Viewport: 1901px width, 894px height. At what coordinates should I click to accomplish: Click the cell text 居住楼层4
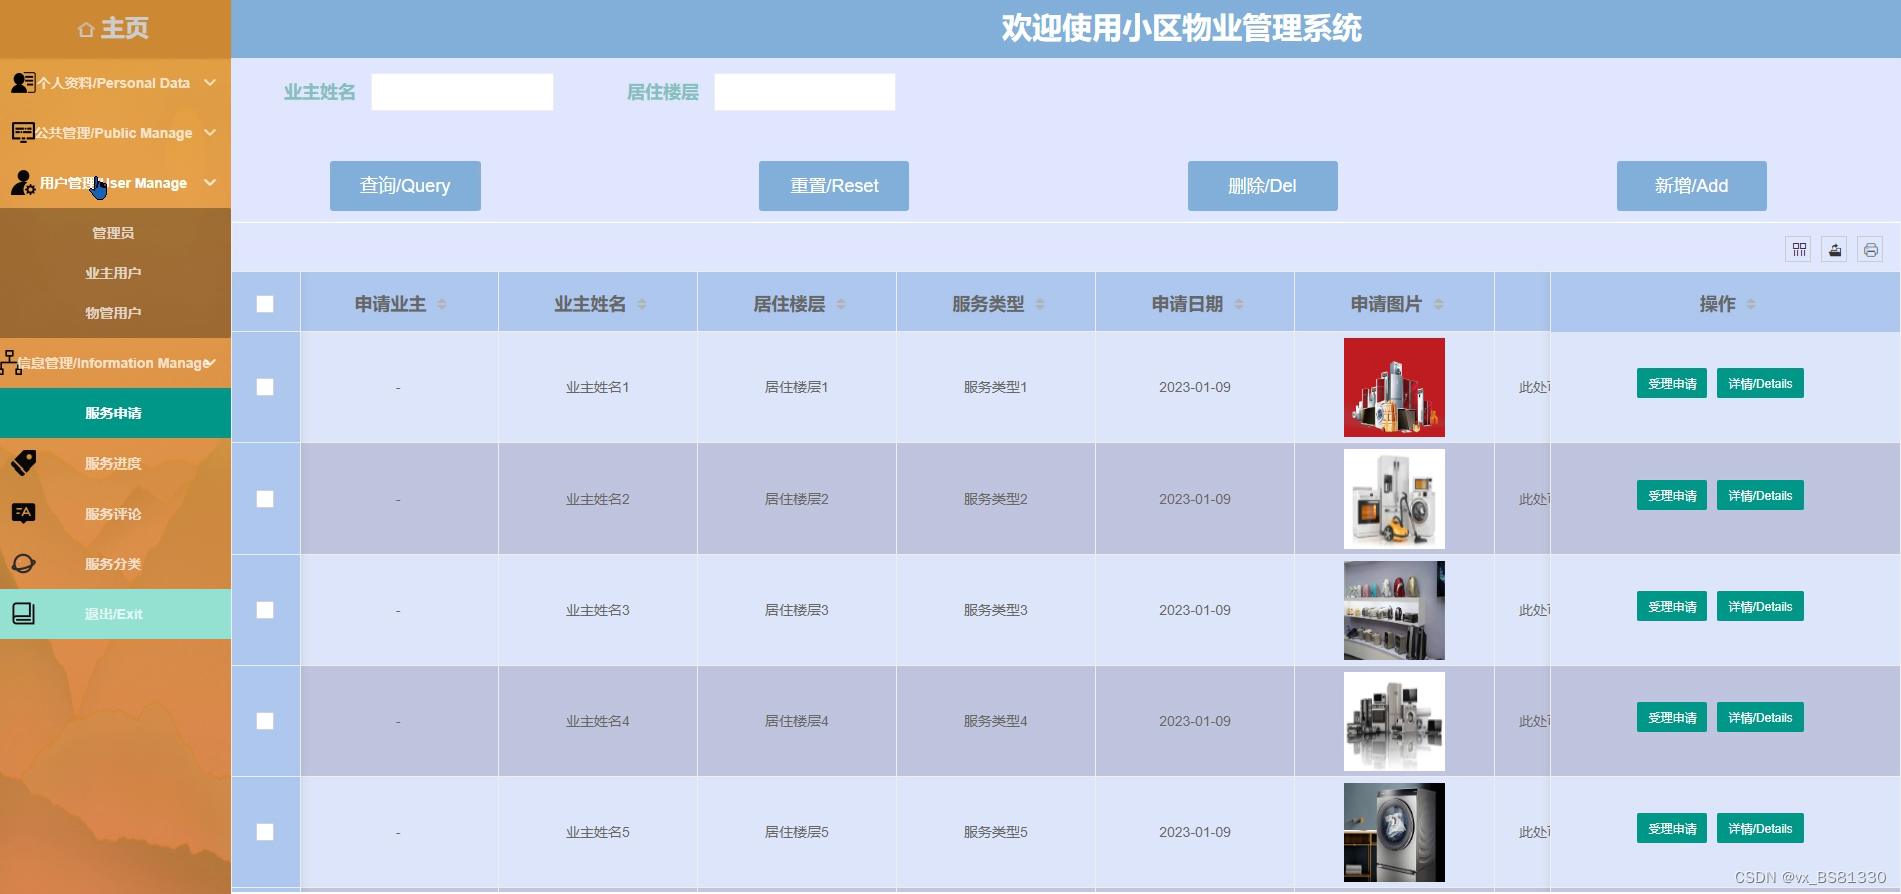[797, 721]
